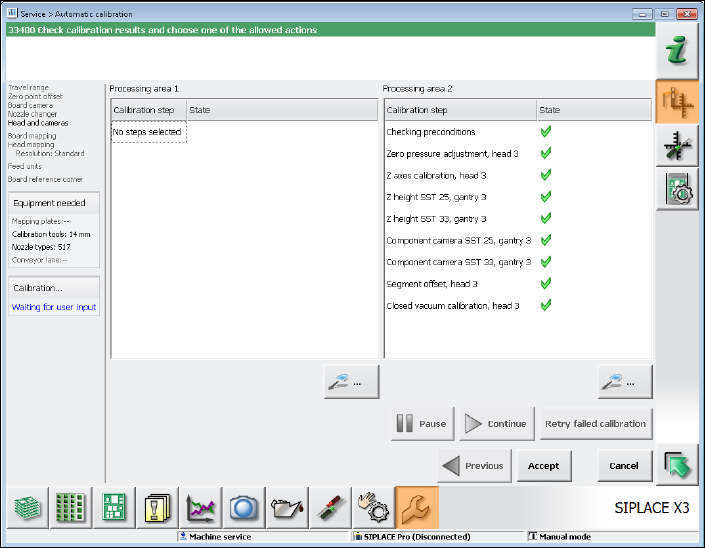Open the camera vision icon
The image size is (705, 548).
point(244,508)
